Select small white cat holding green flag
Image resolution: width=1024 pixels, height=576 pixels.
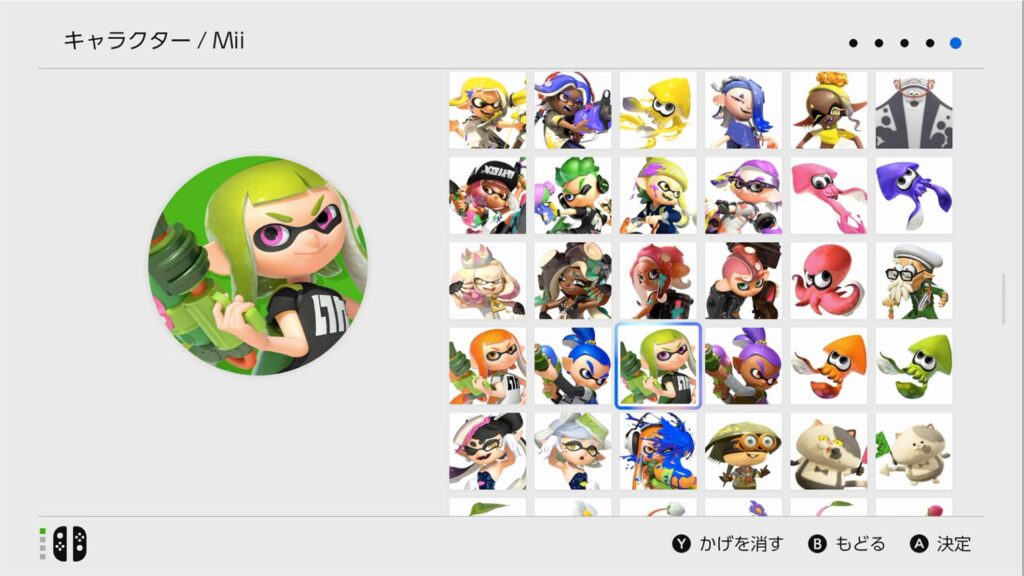coord(914,451)
